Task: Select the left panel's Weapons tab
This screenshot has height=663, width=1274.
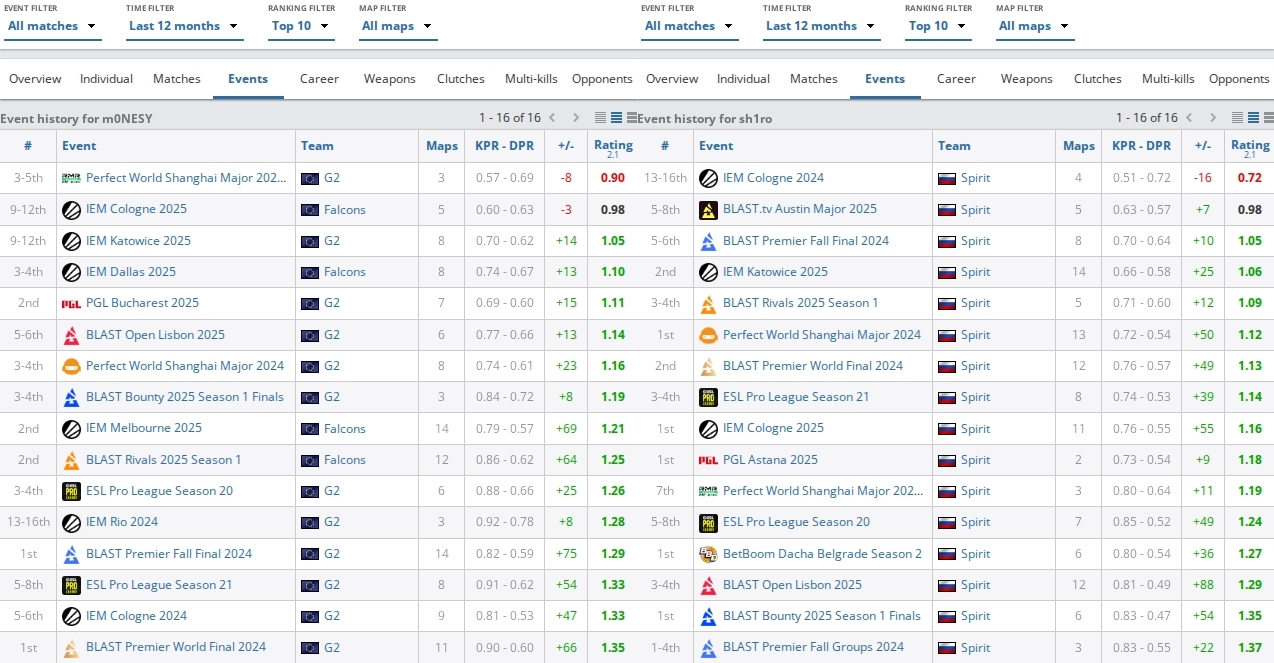Action: coord(389,79)
